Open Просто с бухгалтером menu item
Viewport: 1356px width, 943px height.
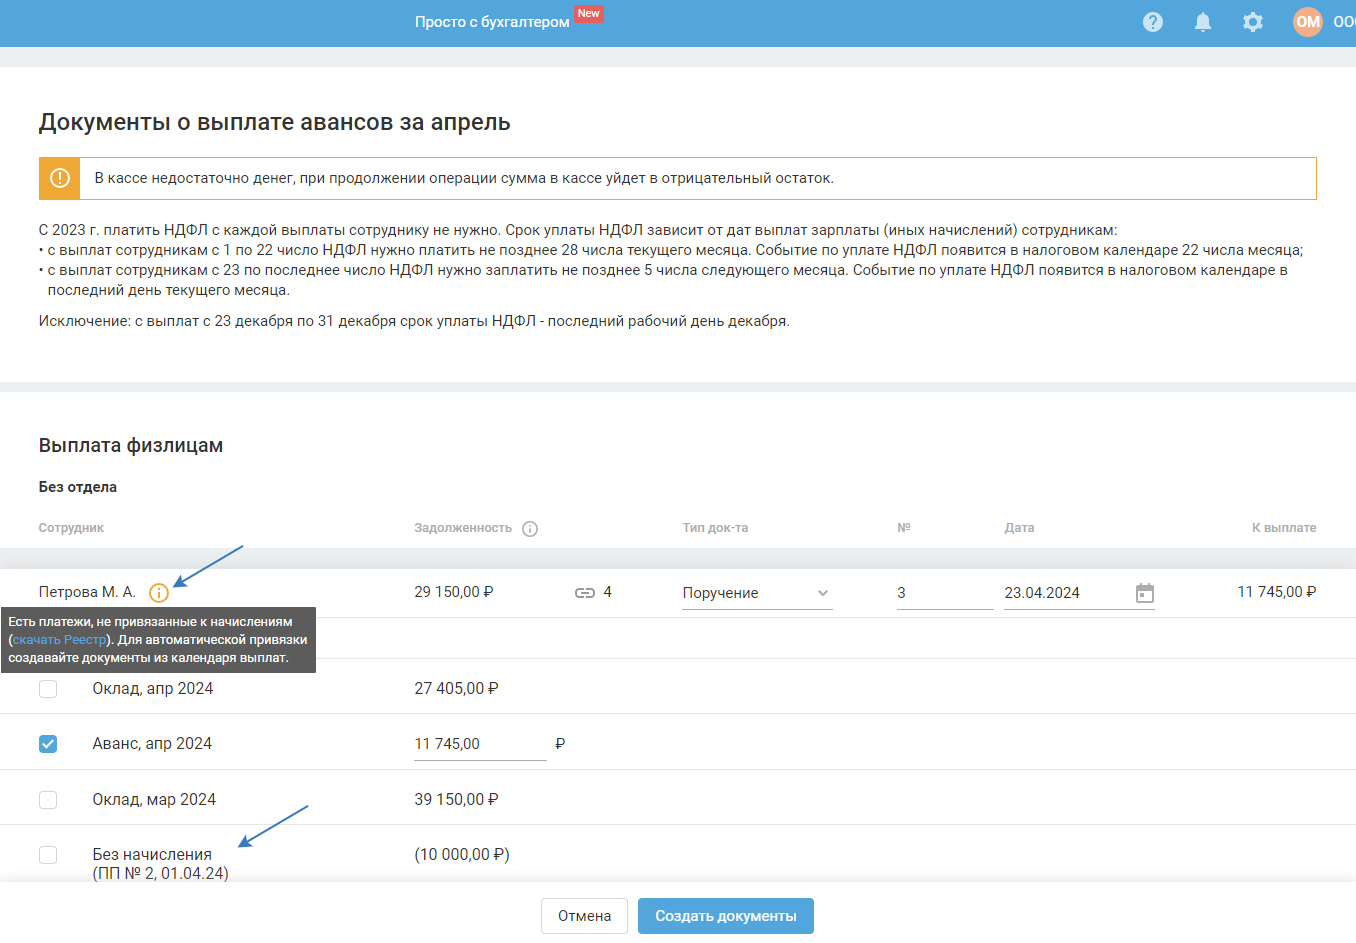[x=492, y=22]
